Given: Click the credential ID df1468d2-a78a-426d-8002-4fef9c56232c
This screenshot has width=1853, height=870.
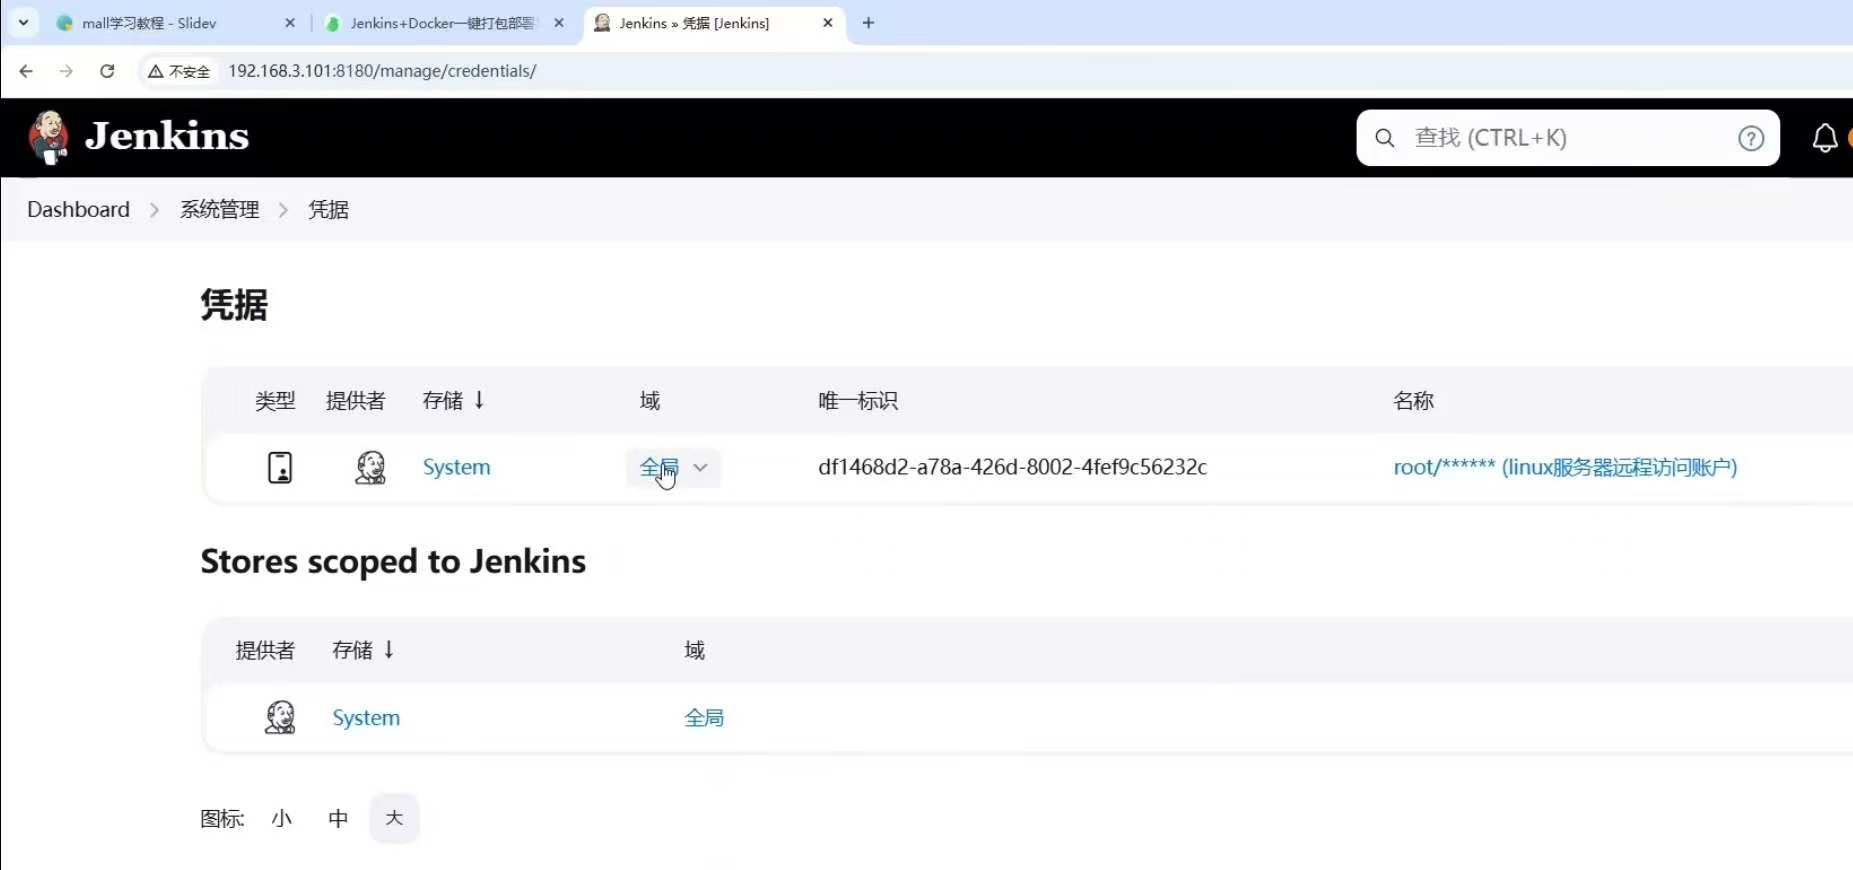Looking at the screenshot, I should (x=1012, y=467).
